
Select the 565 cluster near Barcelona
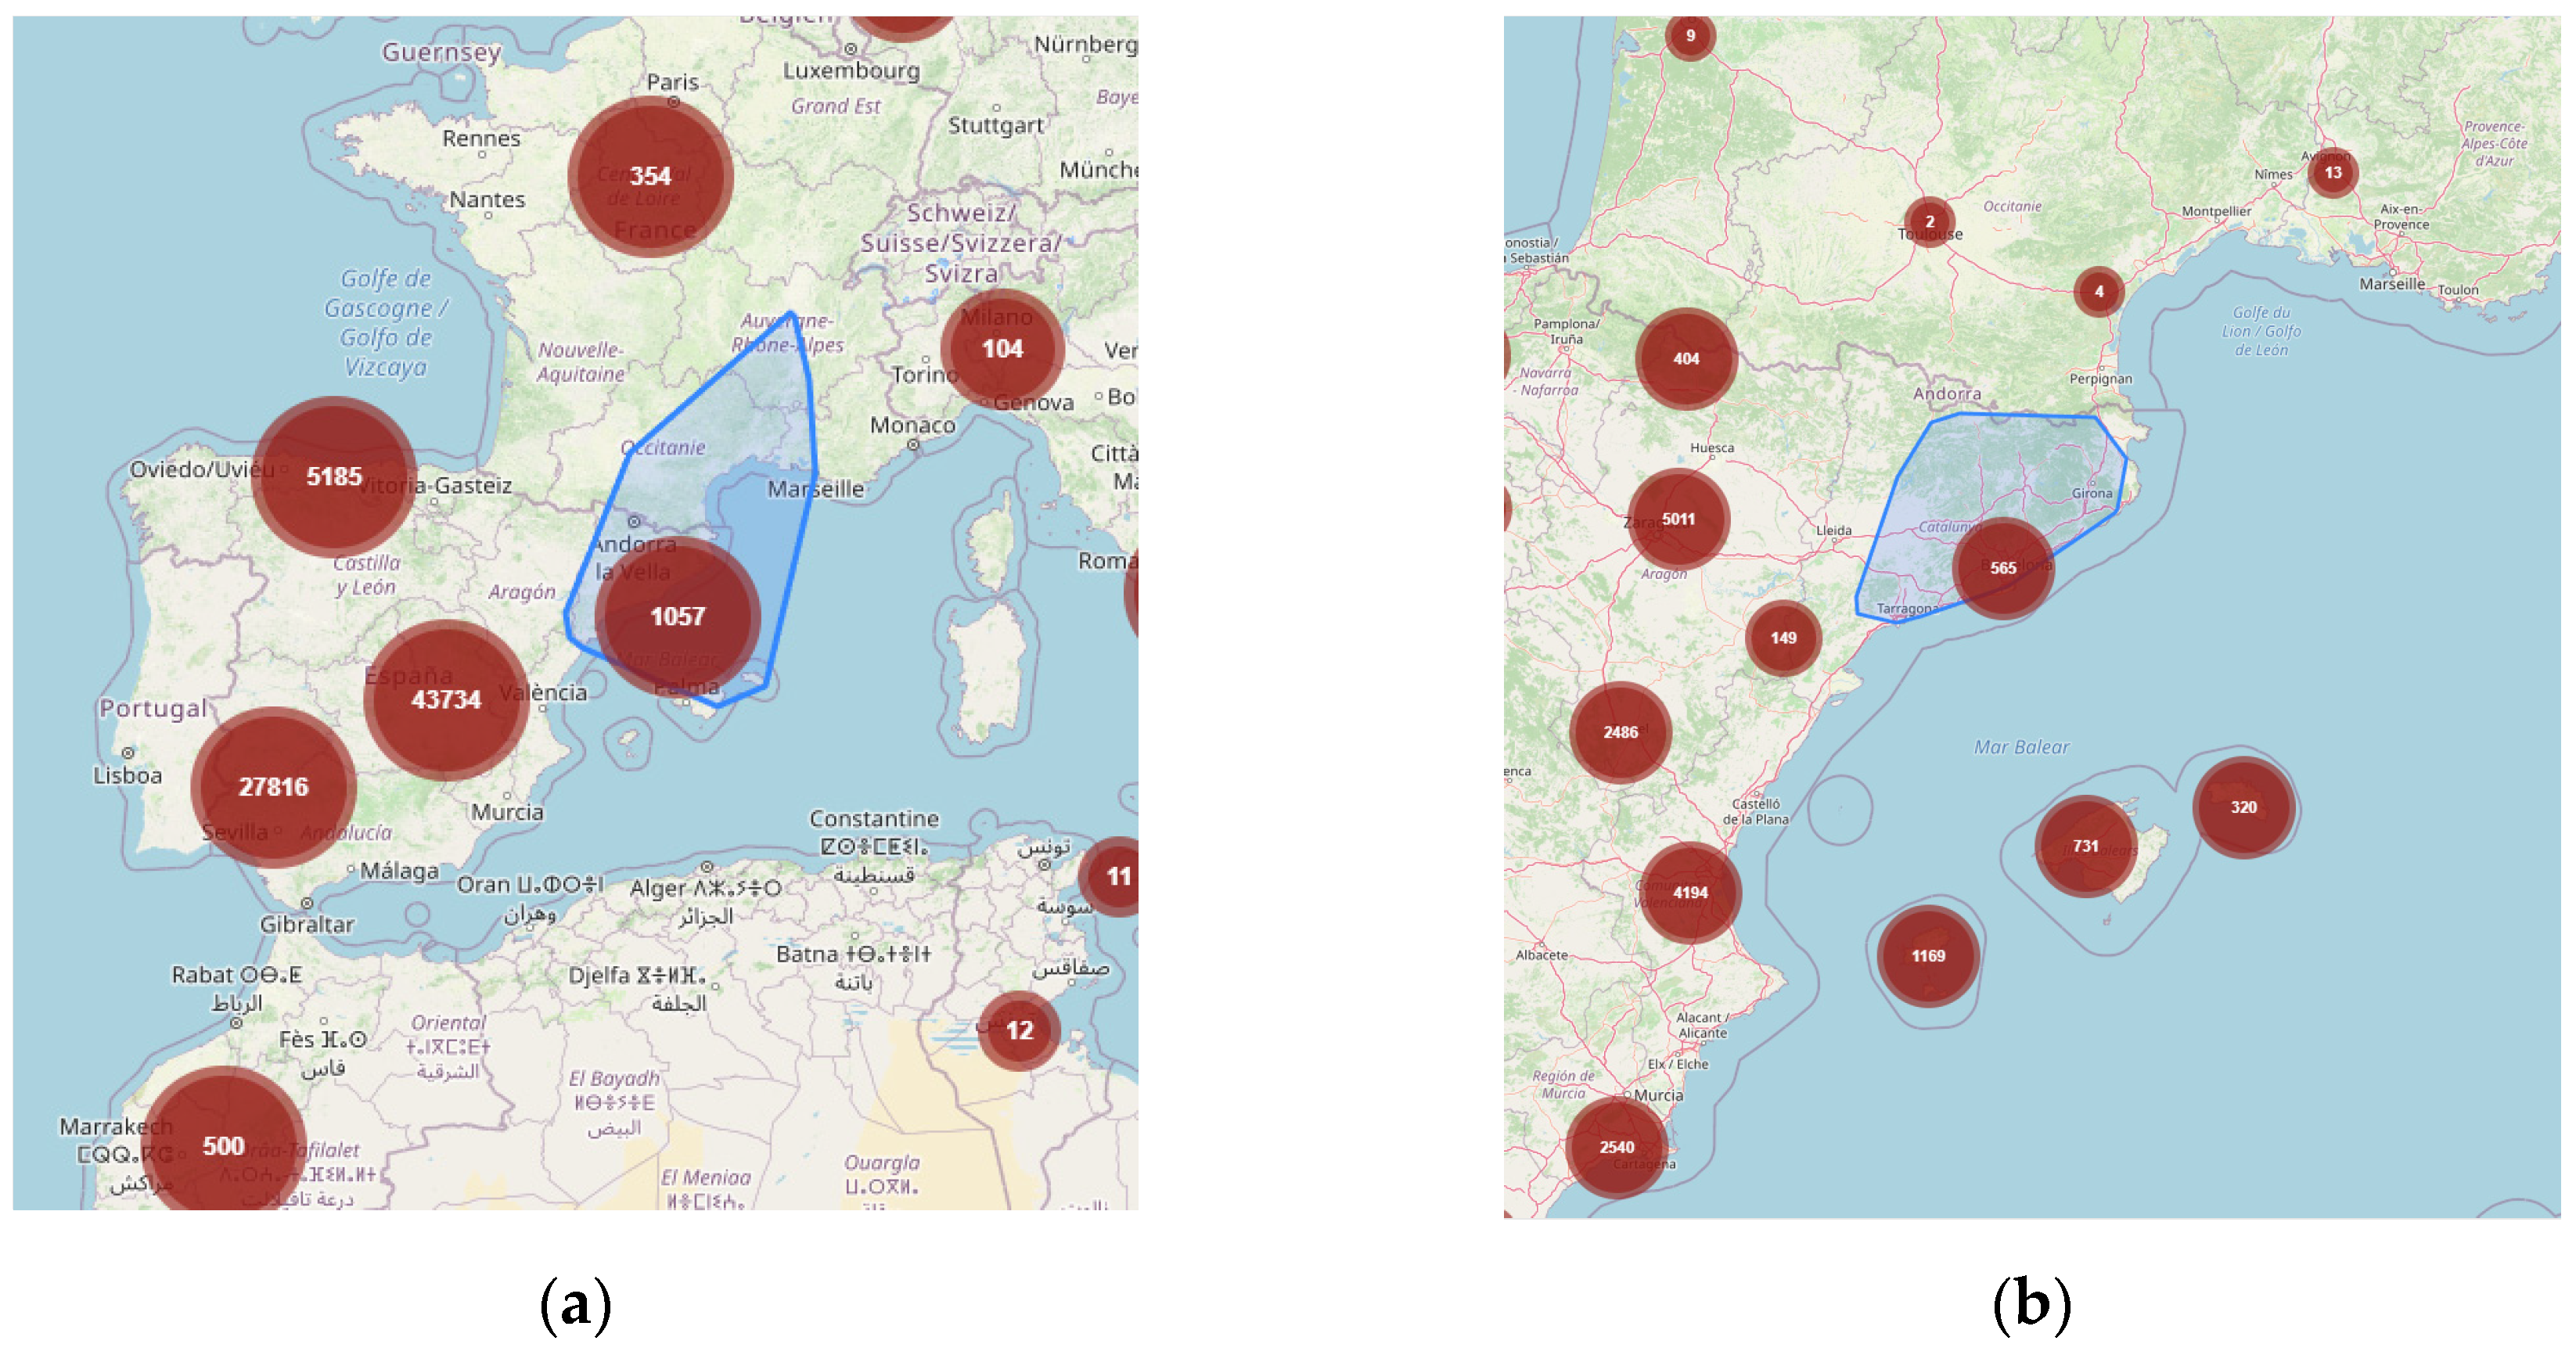click(2002, 568)
